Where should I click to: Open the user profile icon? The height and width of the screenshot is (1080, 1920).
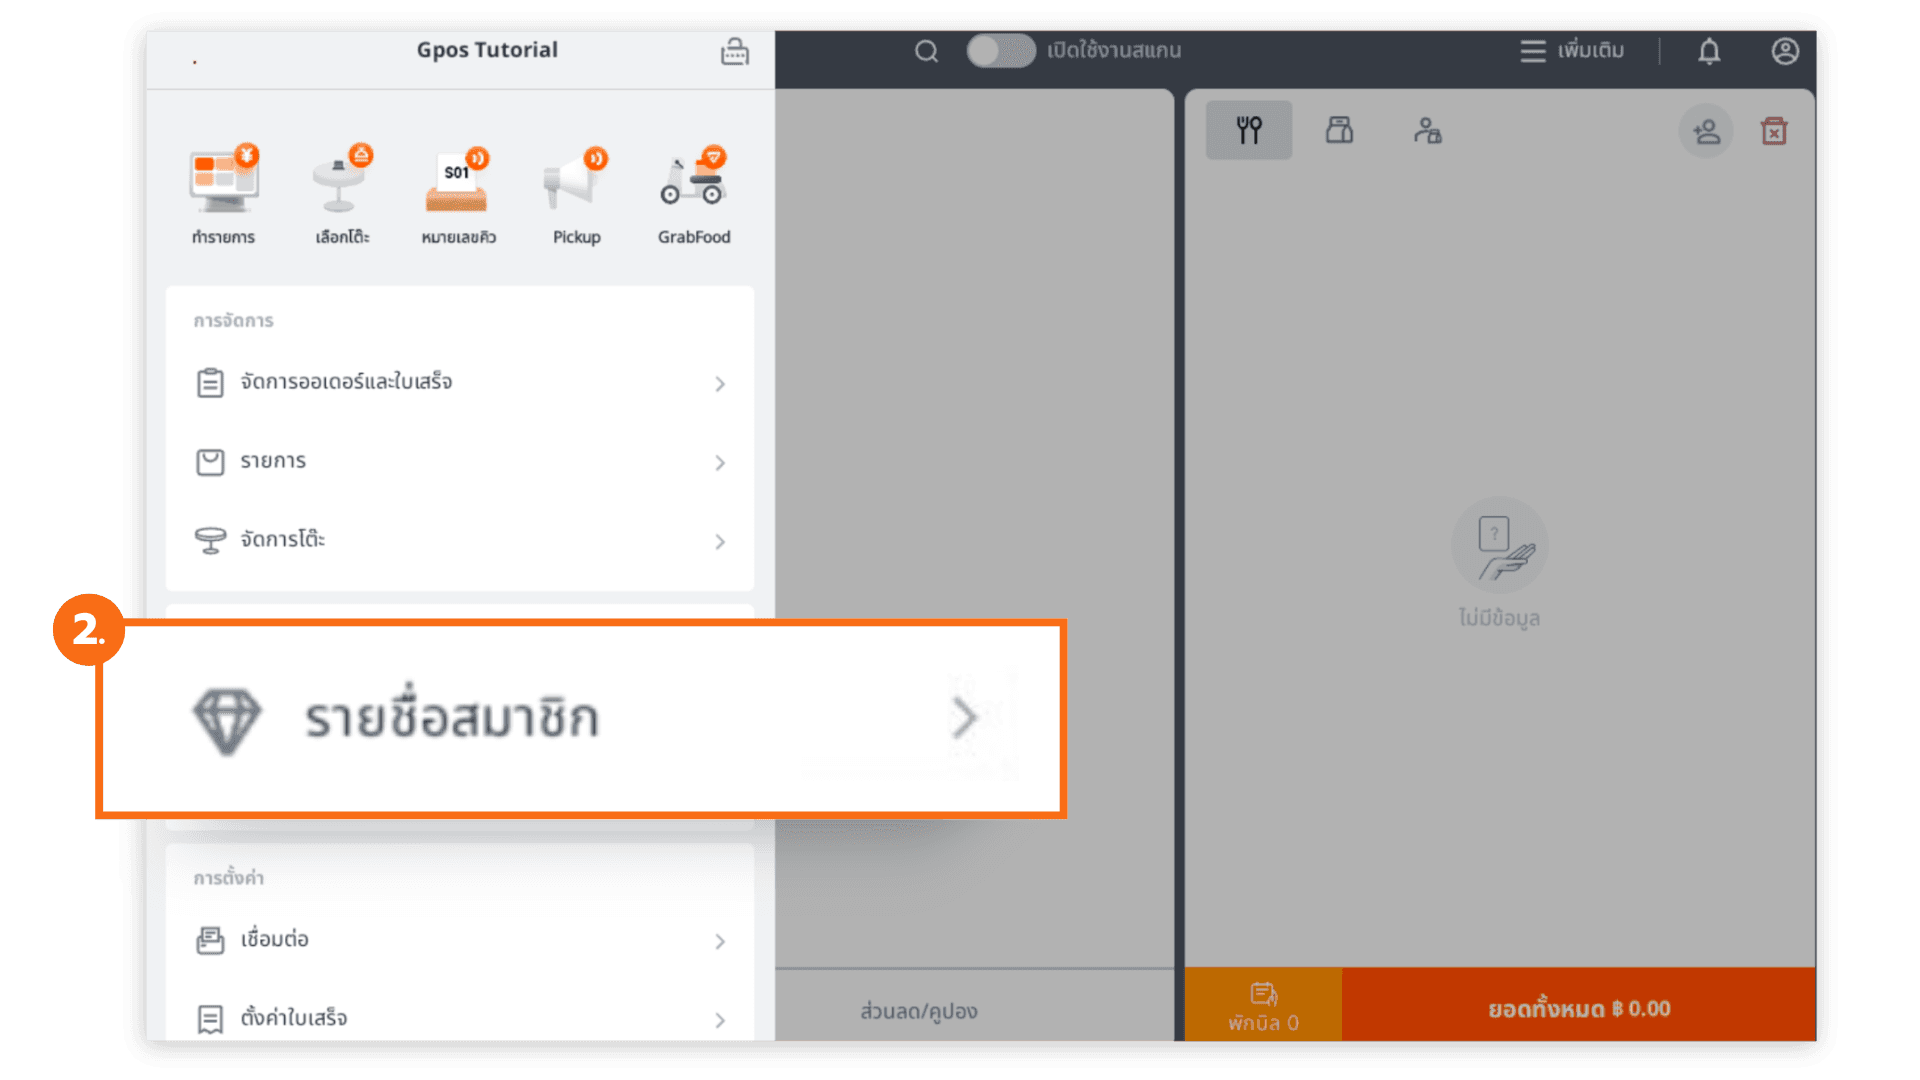(1785, 52)
